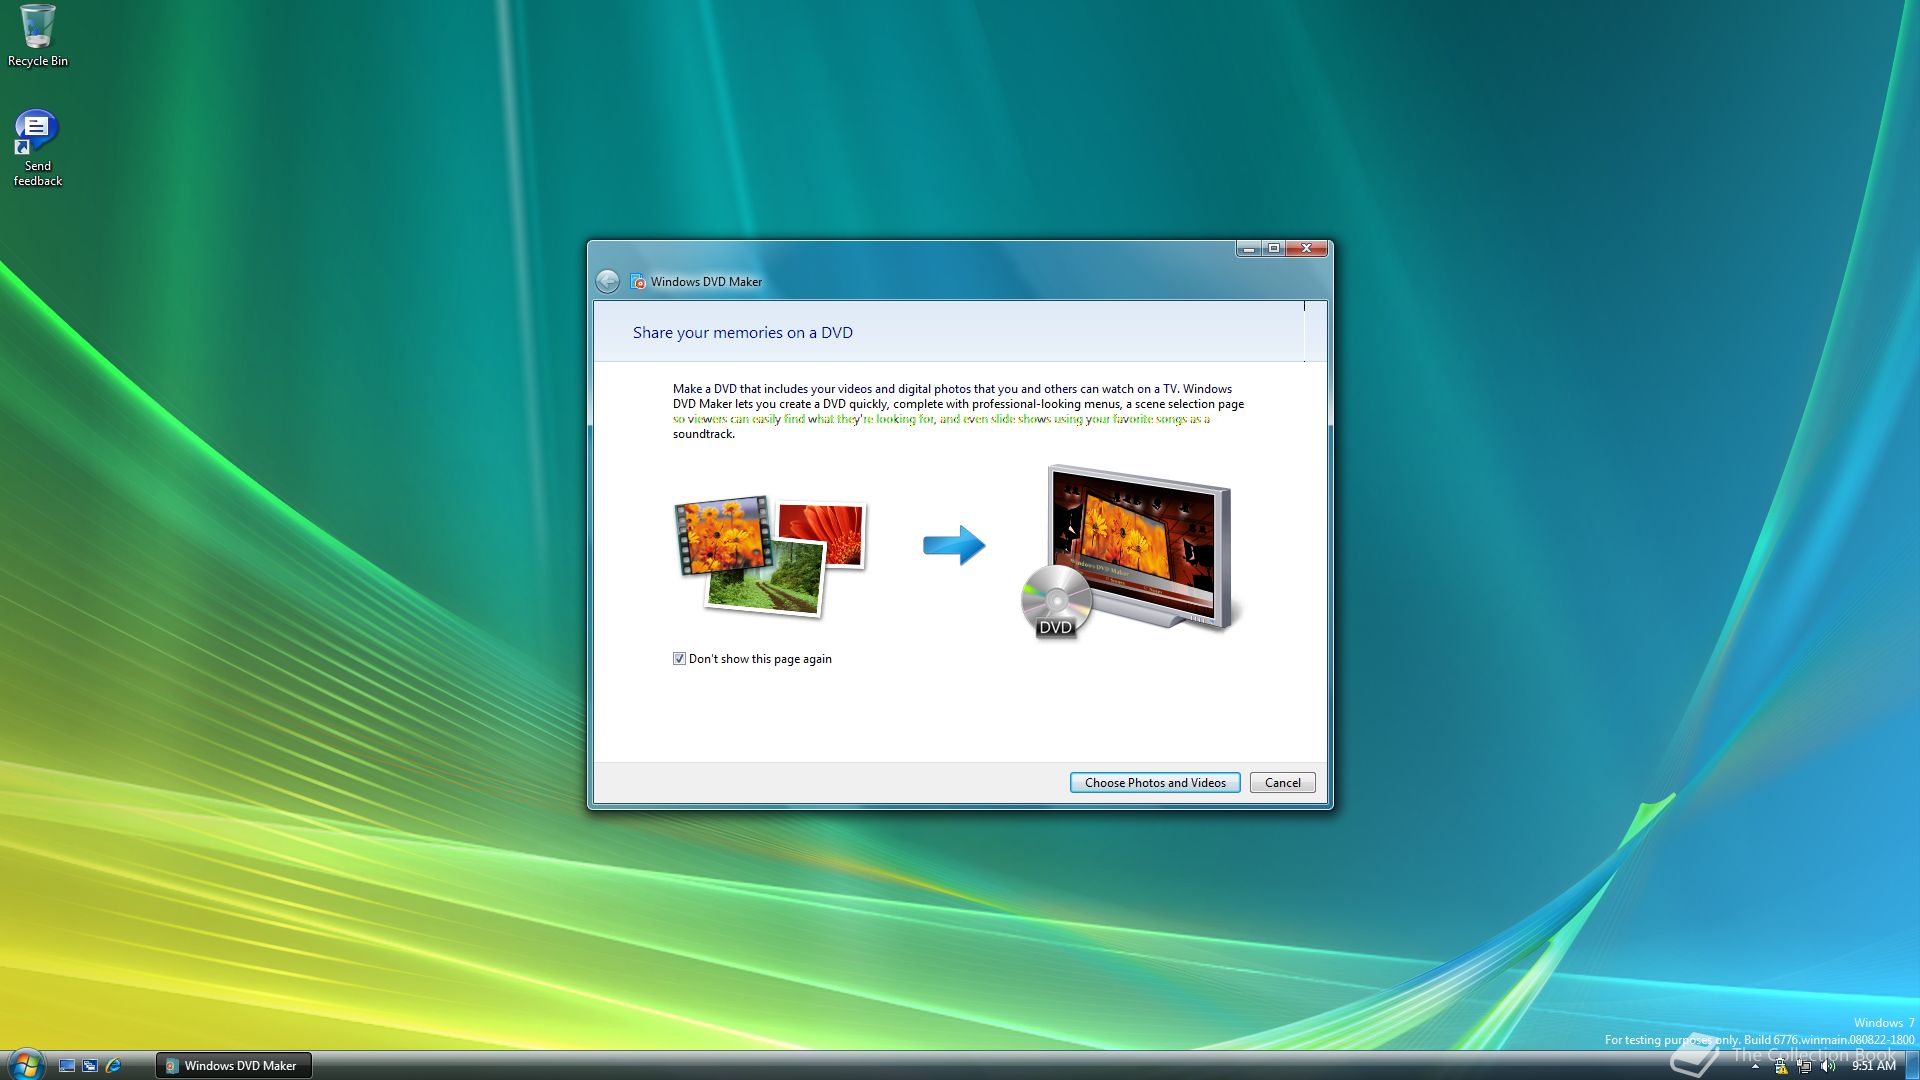Viewport: 1920px width, 1080px height.
Task: Click the Share your memories on a DVD heading
Action: pyautogui.click(x=743, y=333)
